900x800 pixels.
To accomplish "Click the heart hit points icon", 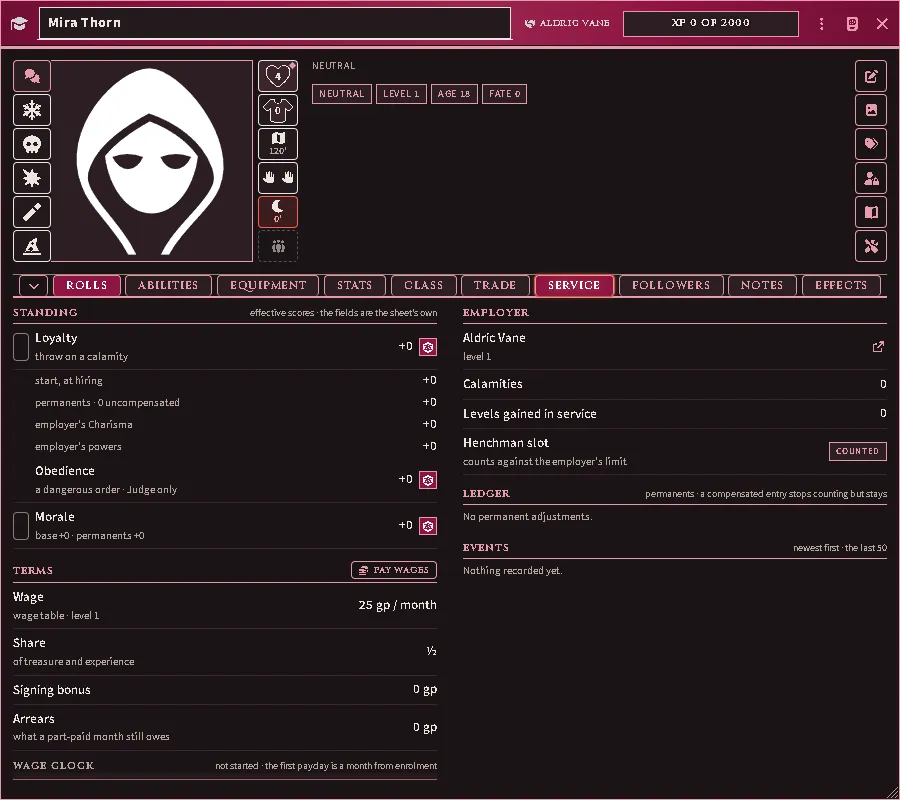I will [278, 76].
